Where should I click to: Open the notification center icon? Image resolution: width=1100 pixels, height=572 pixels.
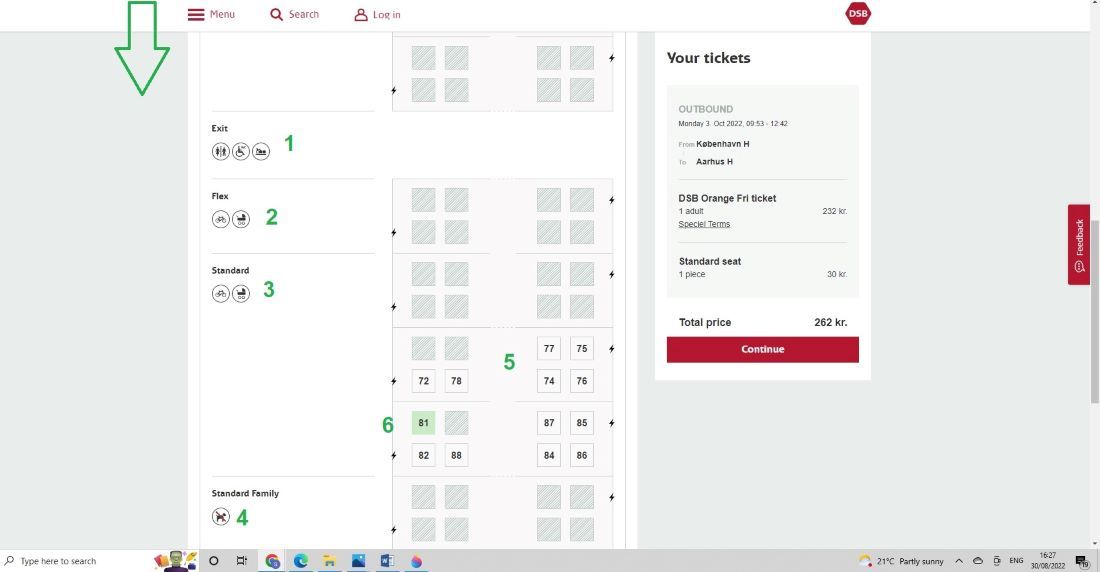pos(1082,560)
